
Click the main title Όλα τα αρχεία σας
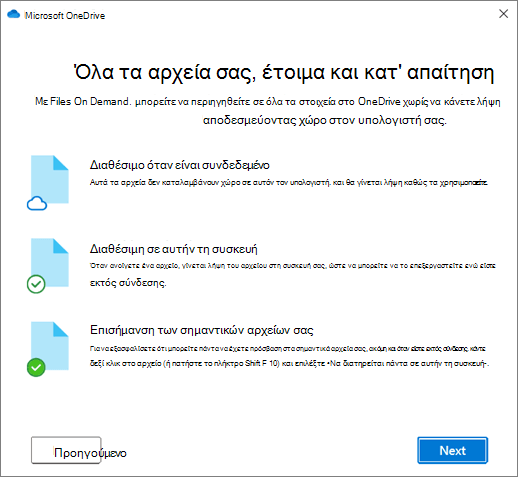[284, 72]
